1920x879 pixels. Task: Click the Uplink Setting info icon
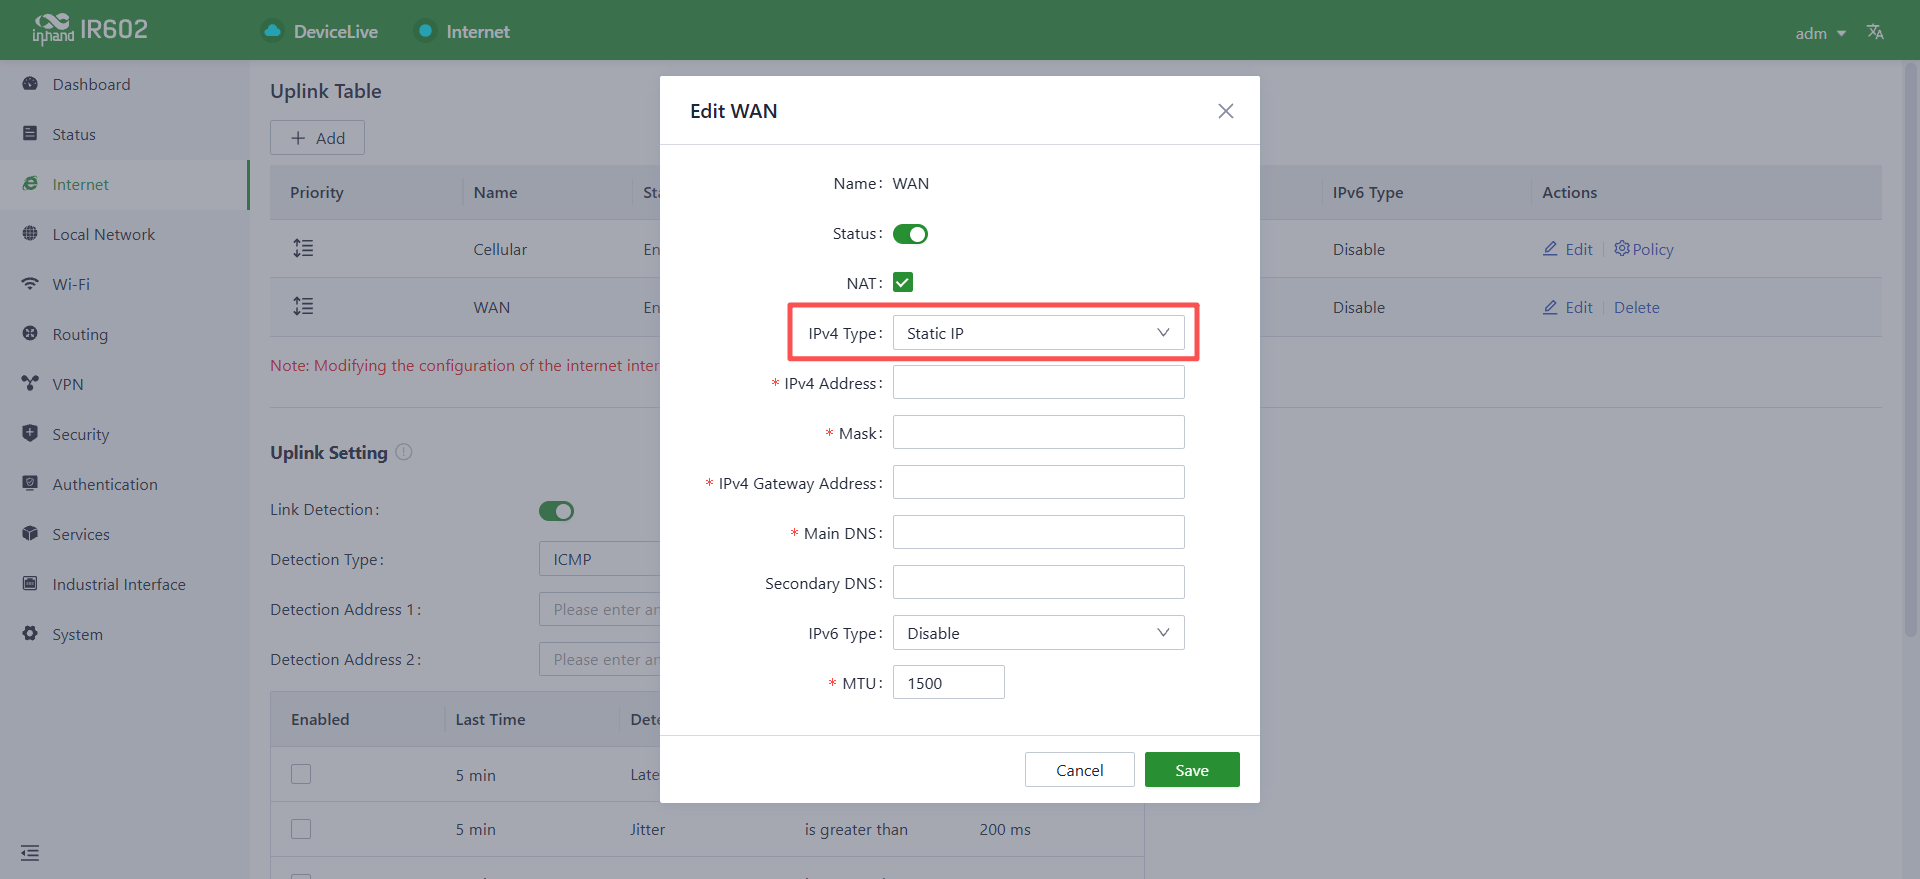pyautogui.click(x=404, y=452)
